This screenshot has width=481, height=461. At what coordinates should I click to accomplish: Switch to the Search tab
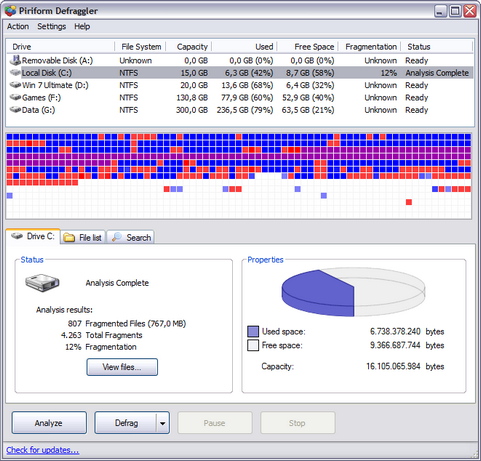coord(131,237)
